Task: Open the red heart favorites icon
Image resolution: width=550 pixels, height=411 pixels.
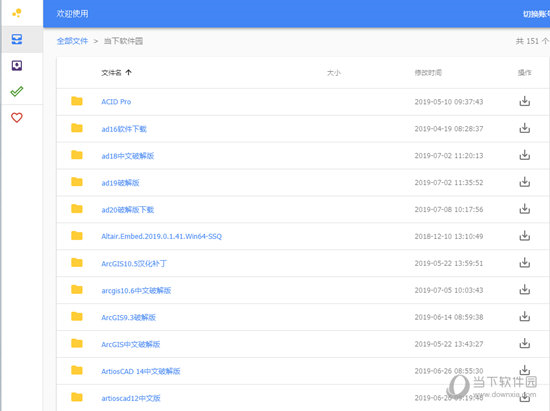Action: click(x=17, y=117)
